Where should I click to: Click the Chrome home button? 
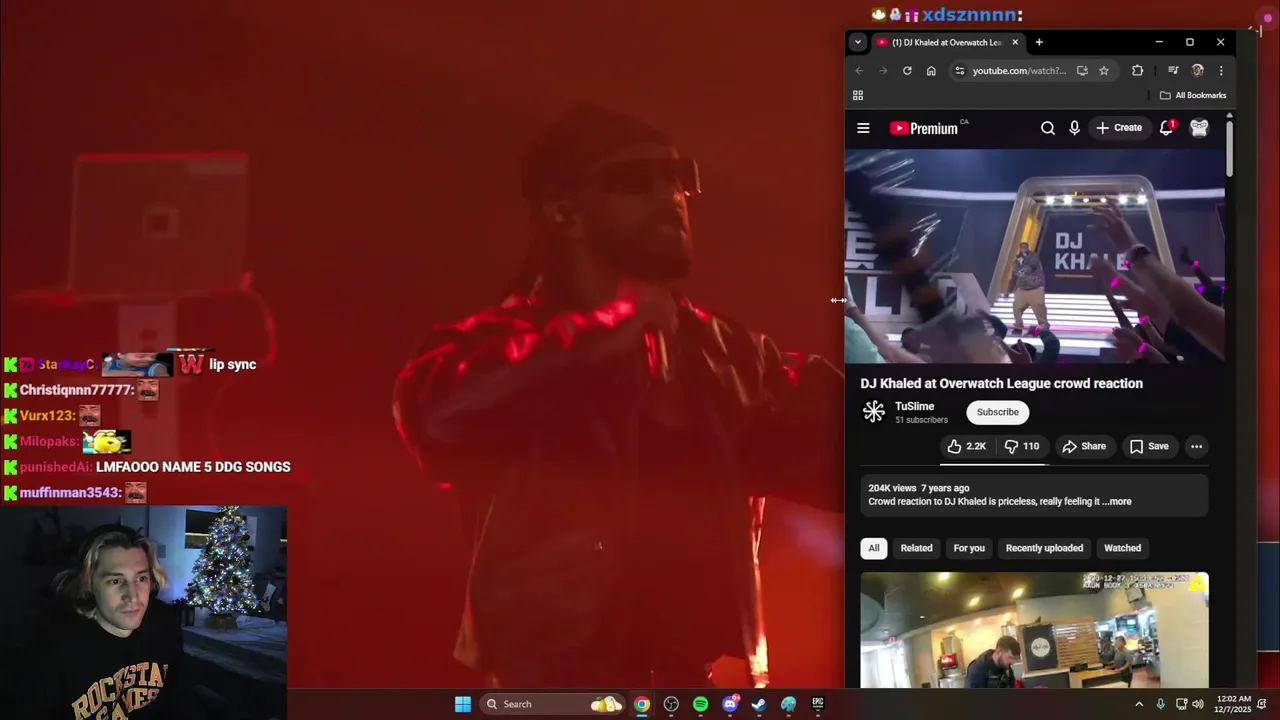[931, 71]
